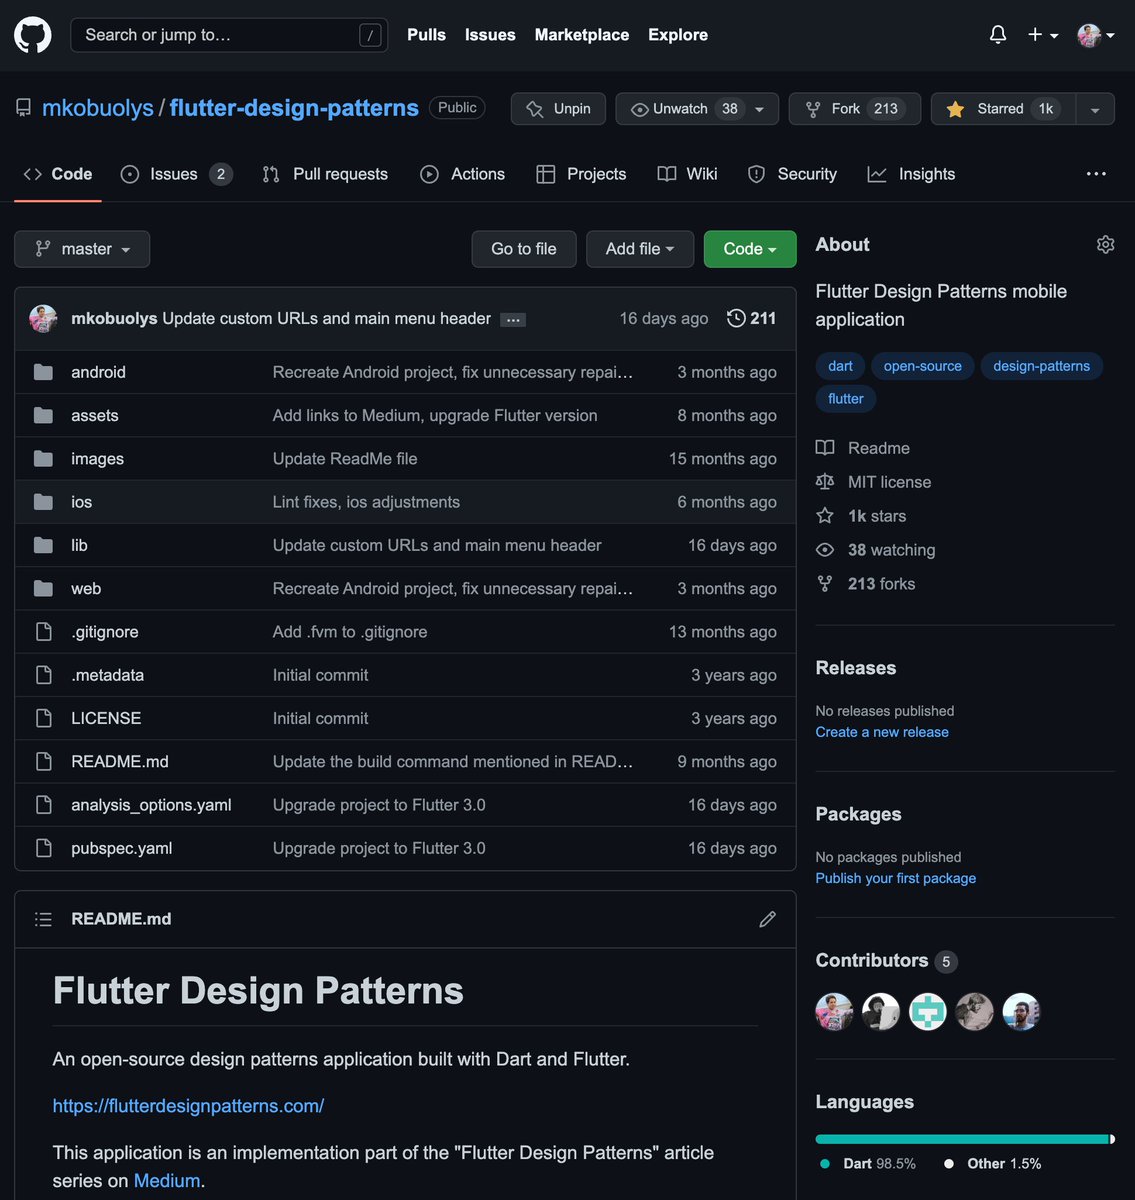
Task: Open the Readme link in About
Action: (863, 448)
